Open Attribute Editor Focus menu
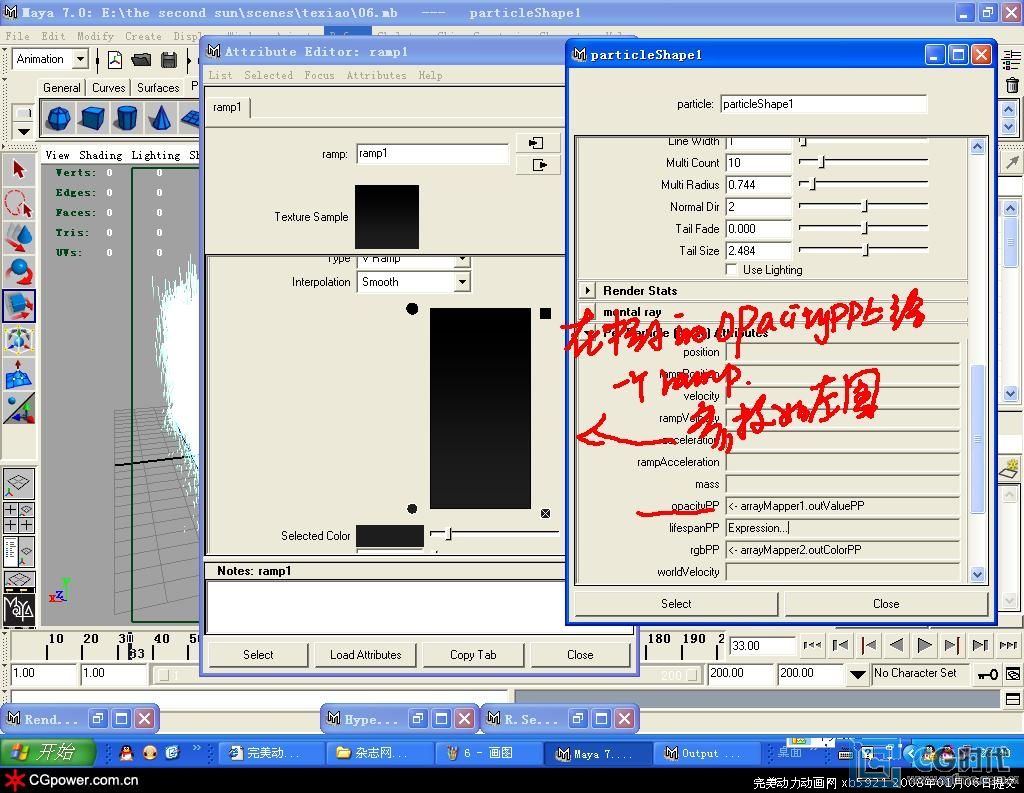The width and height of the screenshot is (1024, 793). pos(319,75)
